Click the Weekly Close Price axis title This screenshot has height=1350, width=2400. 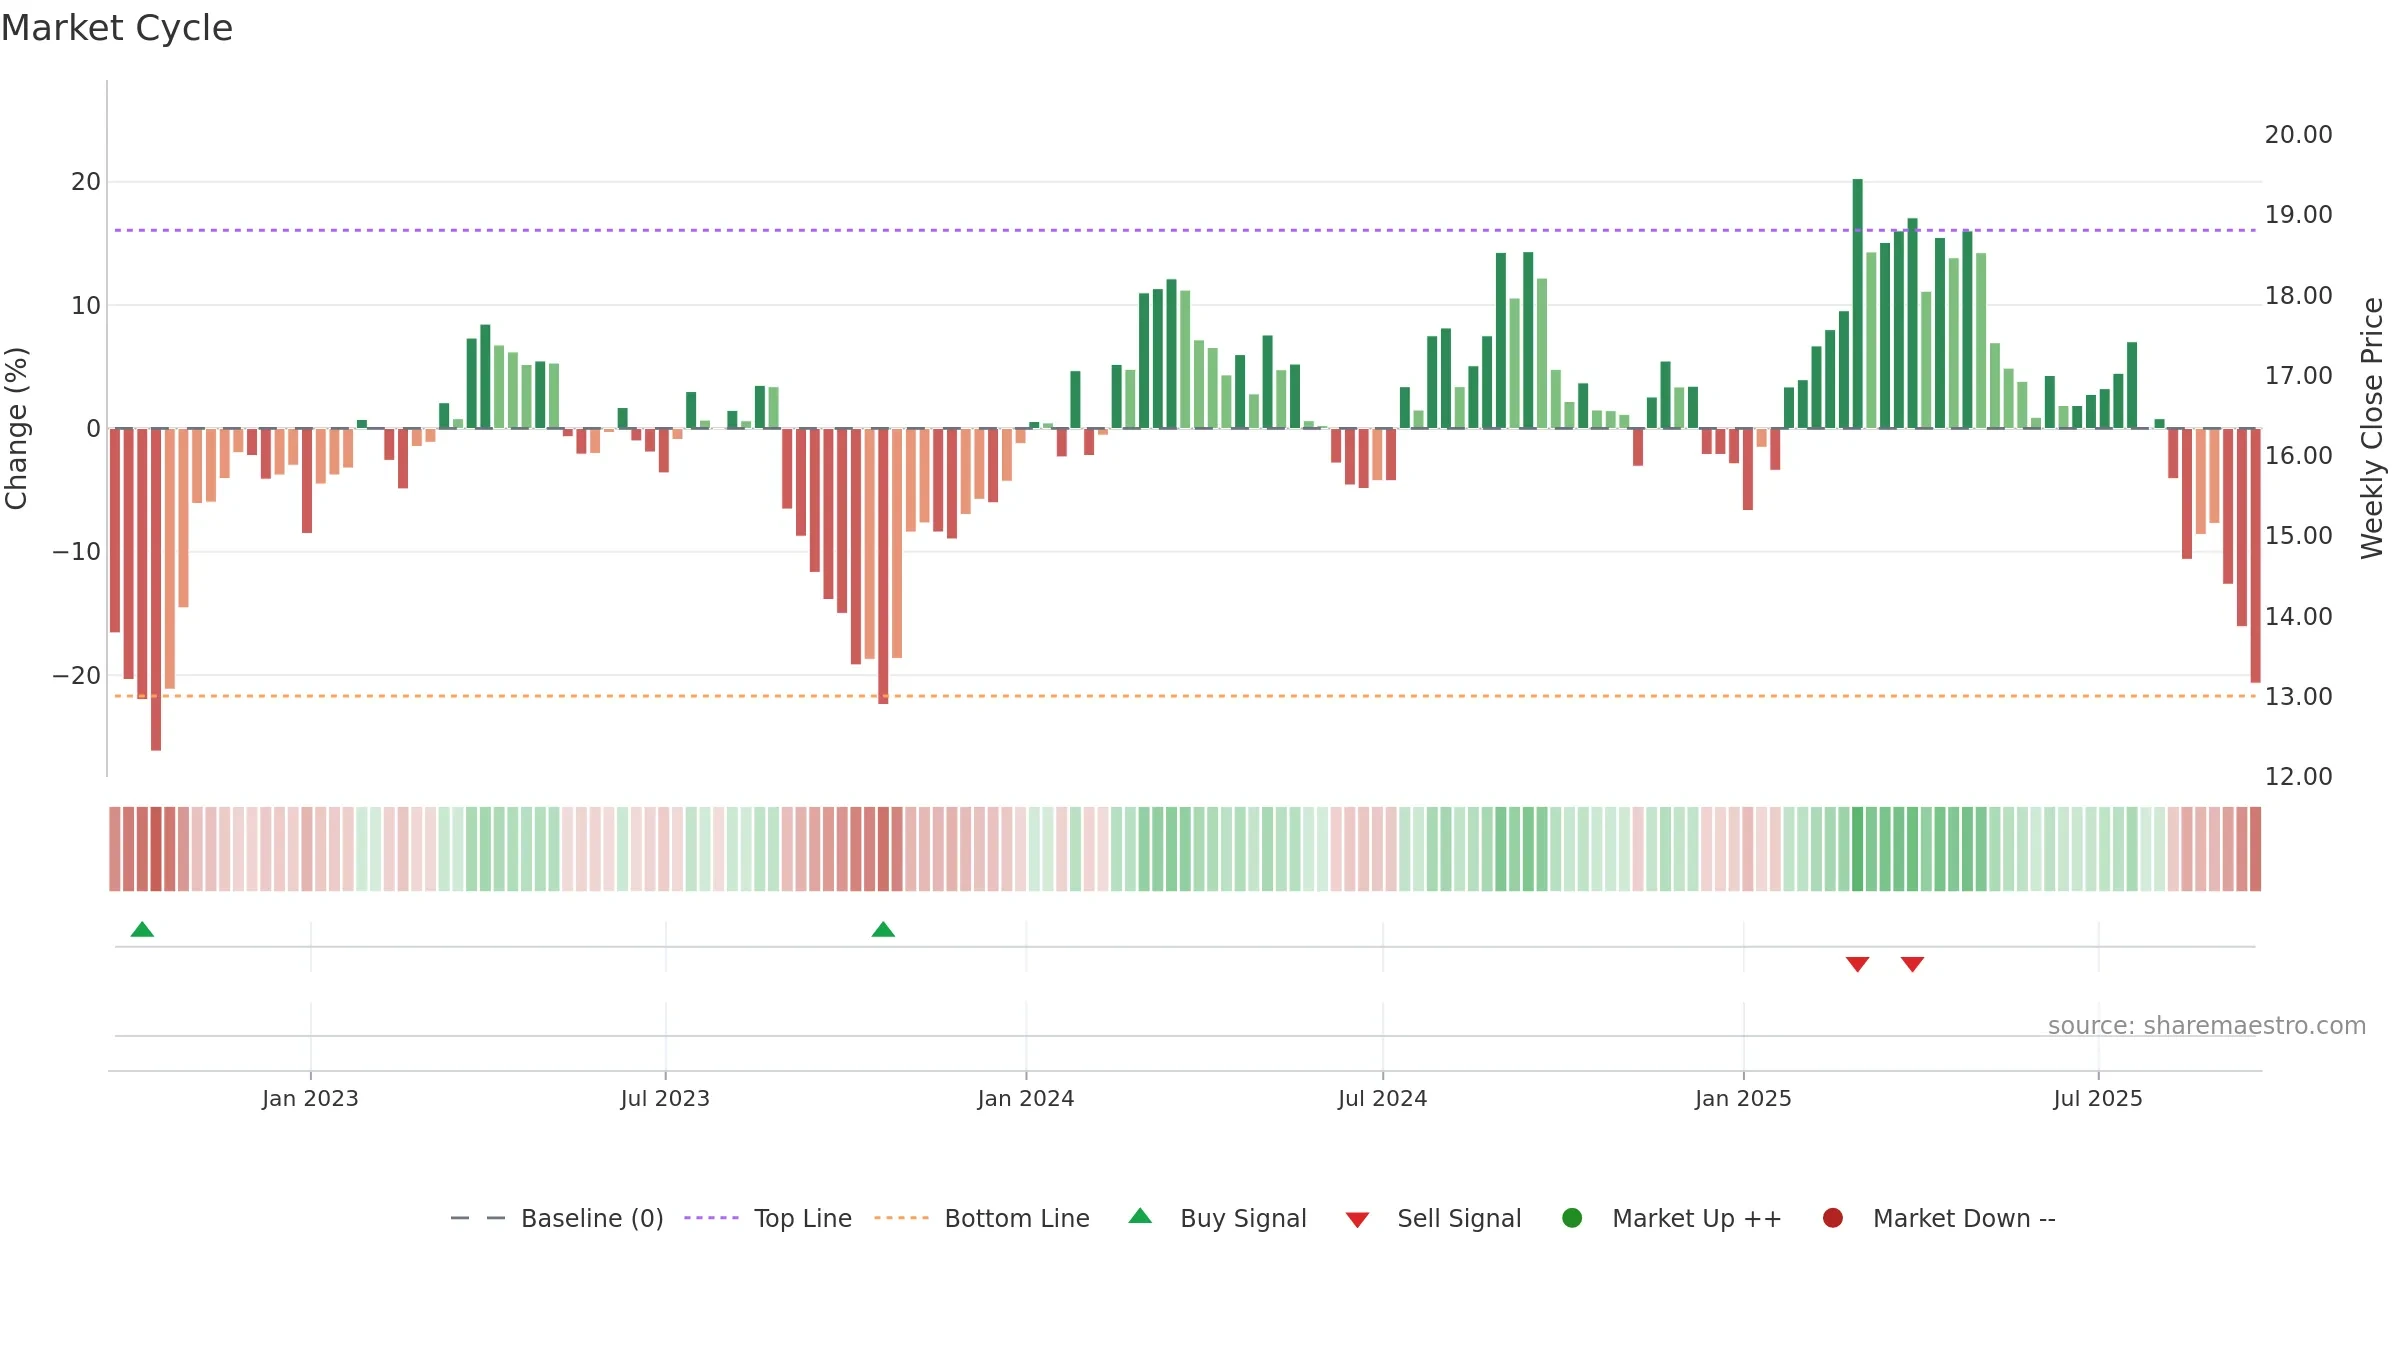2372,428
